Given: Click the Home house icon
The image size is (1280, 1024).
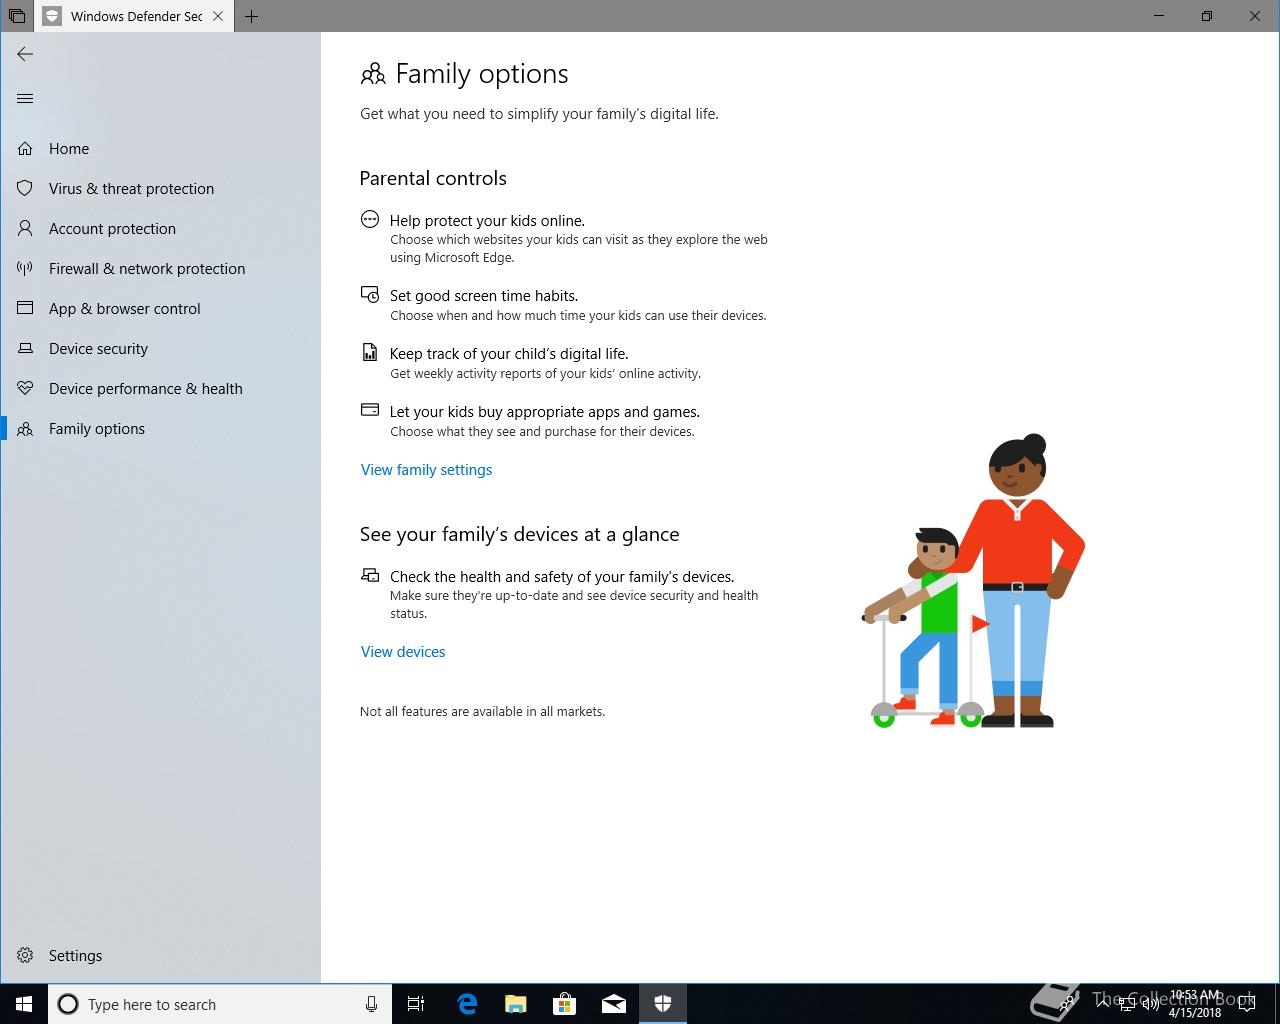Looking at the screenshot, I should click(25, 148).
